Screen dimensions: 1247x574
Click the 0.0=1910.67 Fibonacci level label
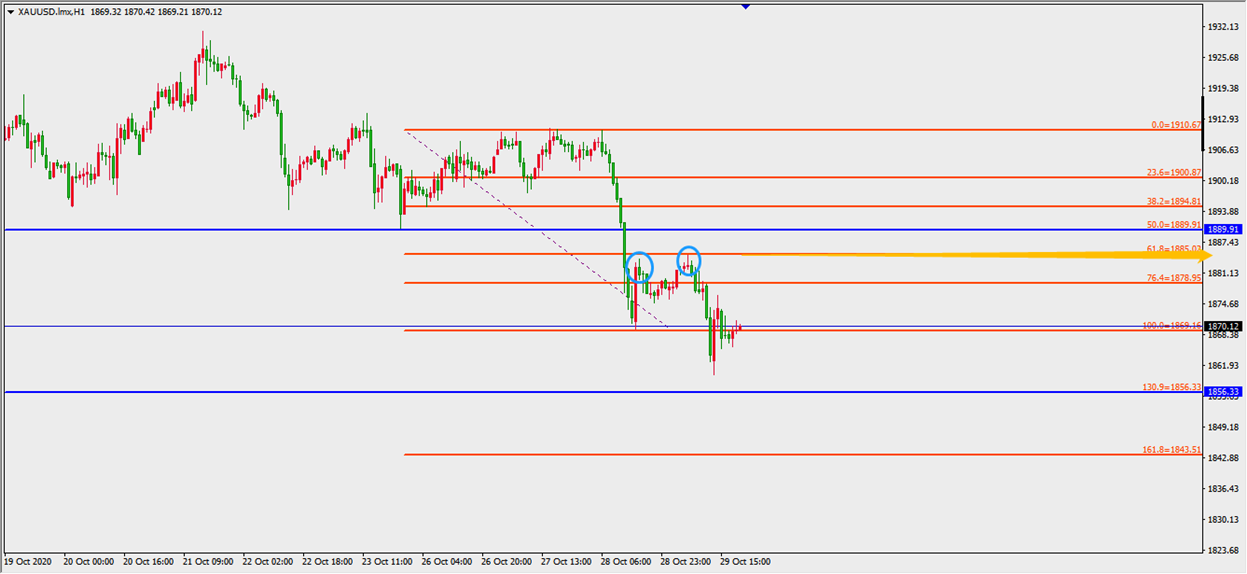click(x=1175, y=125)
